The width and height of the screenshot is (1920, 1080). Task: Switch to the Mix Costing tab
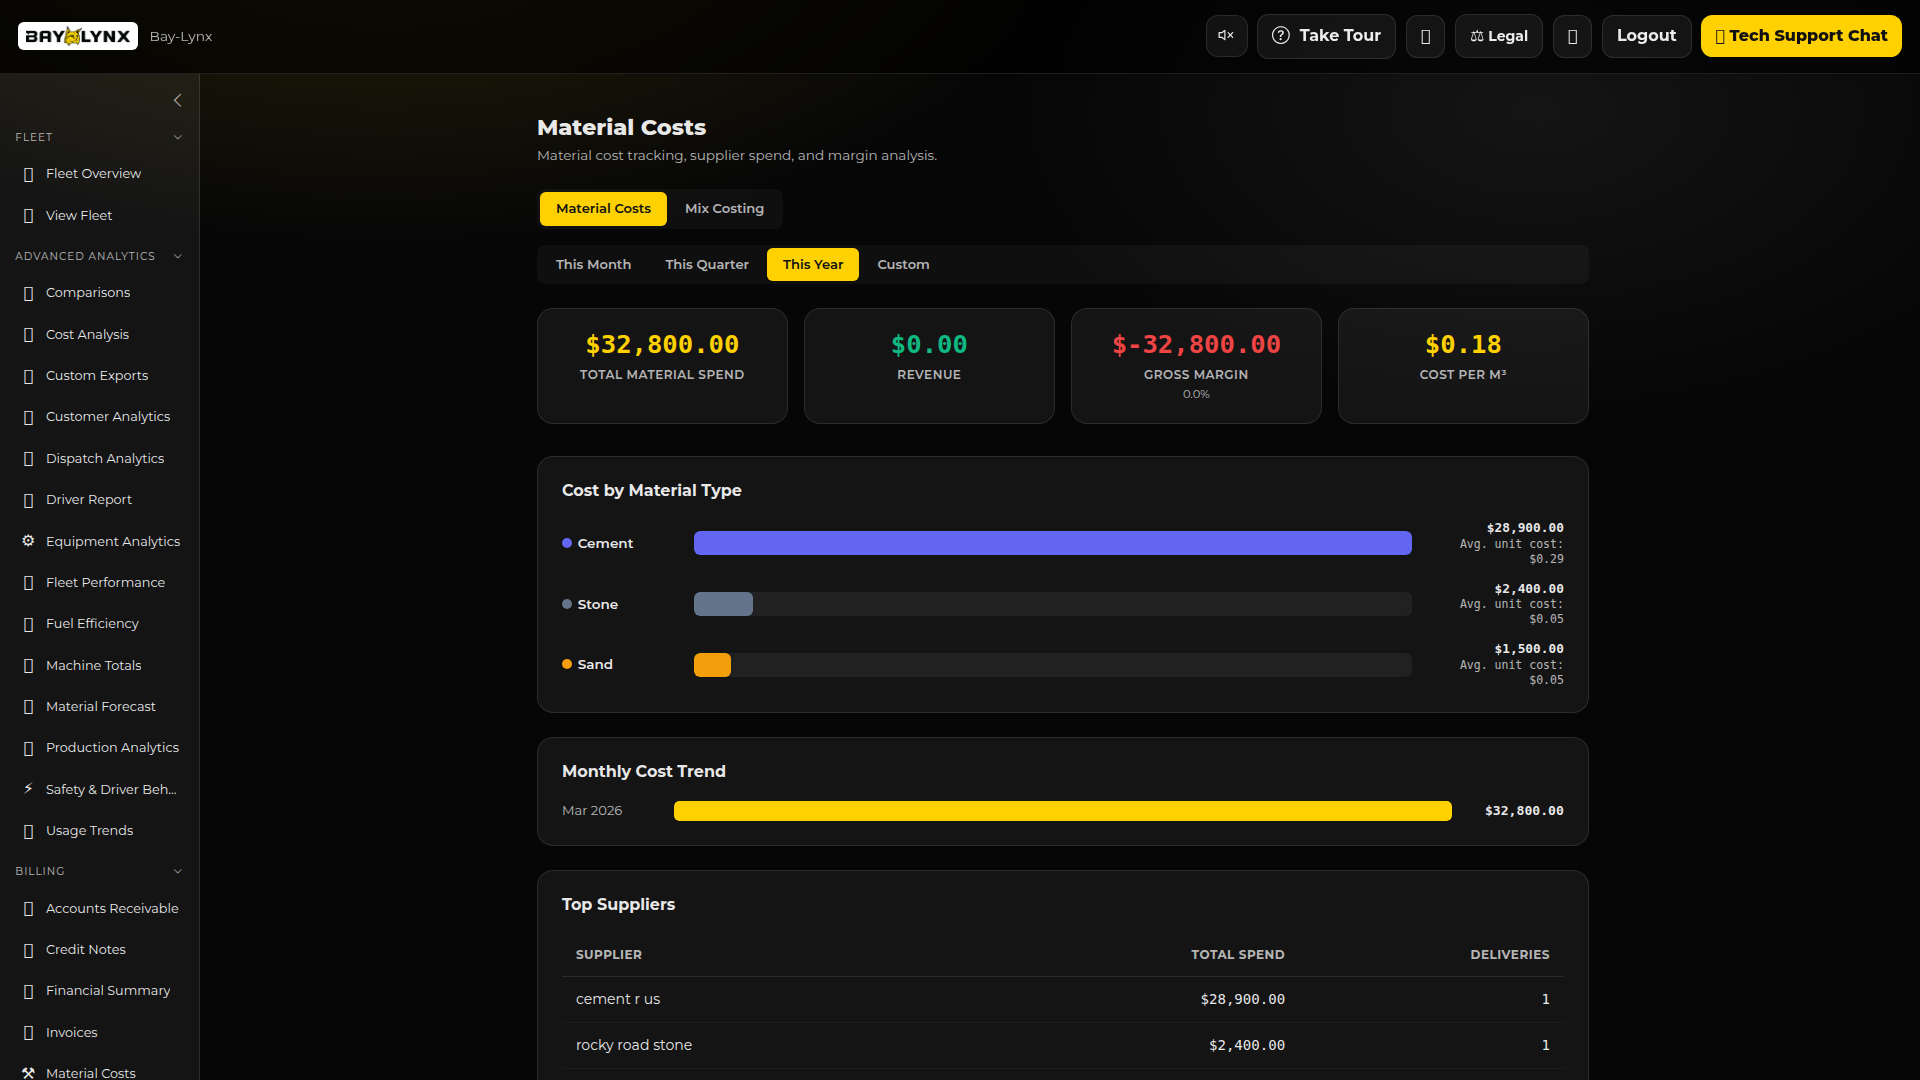(x=724, y=209)
